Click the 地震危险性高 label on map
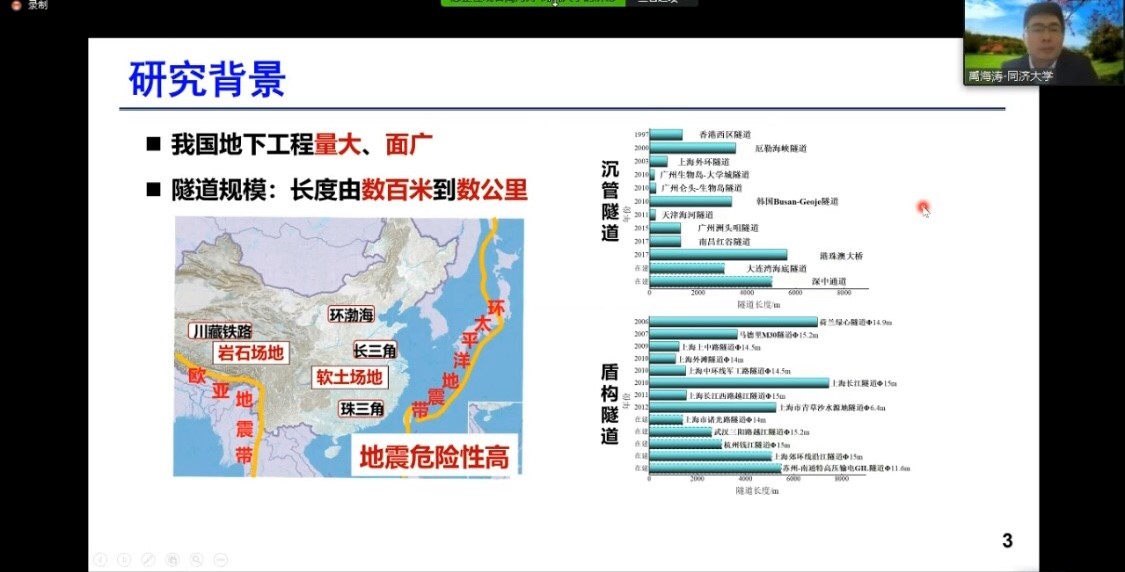This screenshot has height=572, width=1125. (x=434, y=458)
